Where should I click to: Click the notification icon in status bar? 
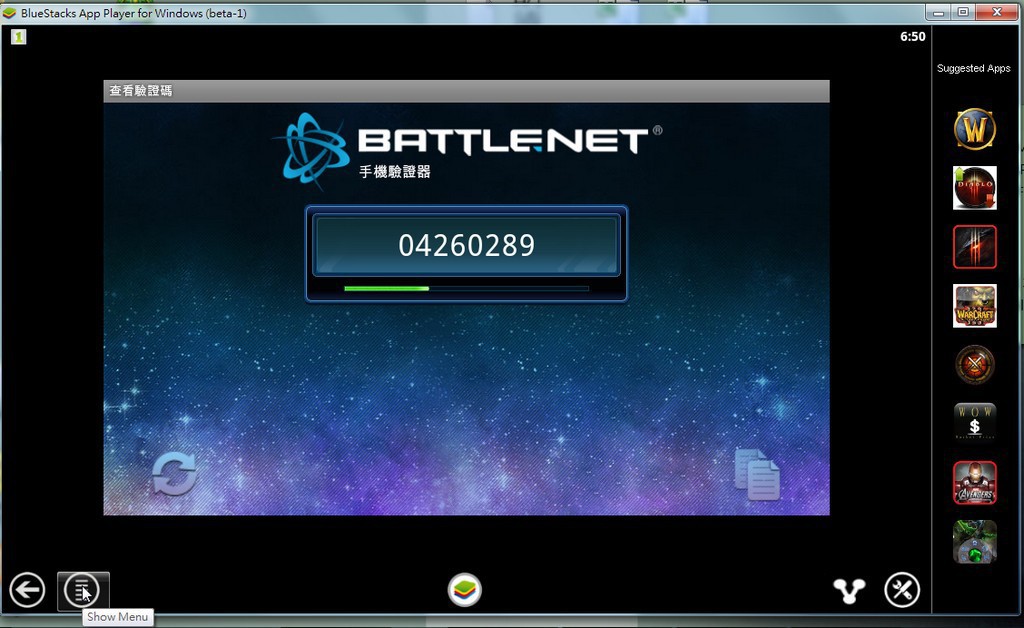[x=18, y=37]
